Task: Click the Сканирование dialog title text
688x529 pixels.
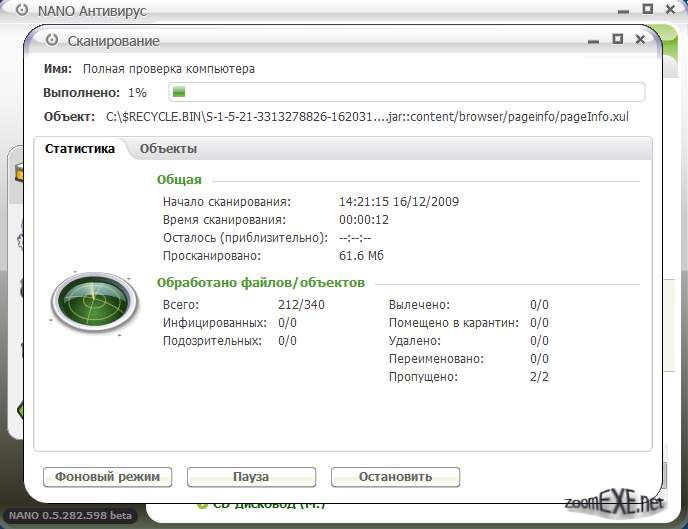Action: click(113, 41)
